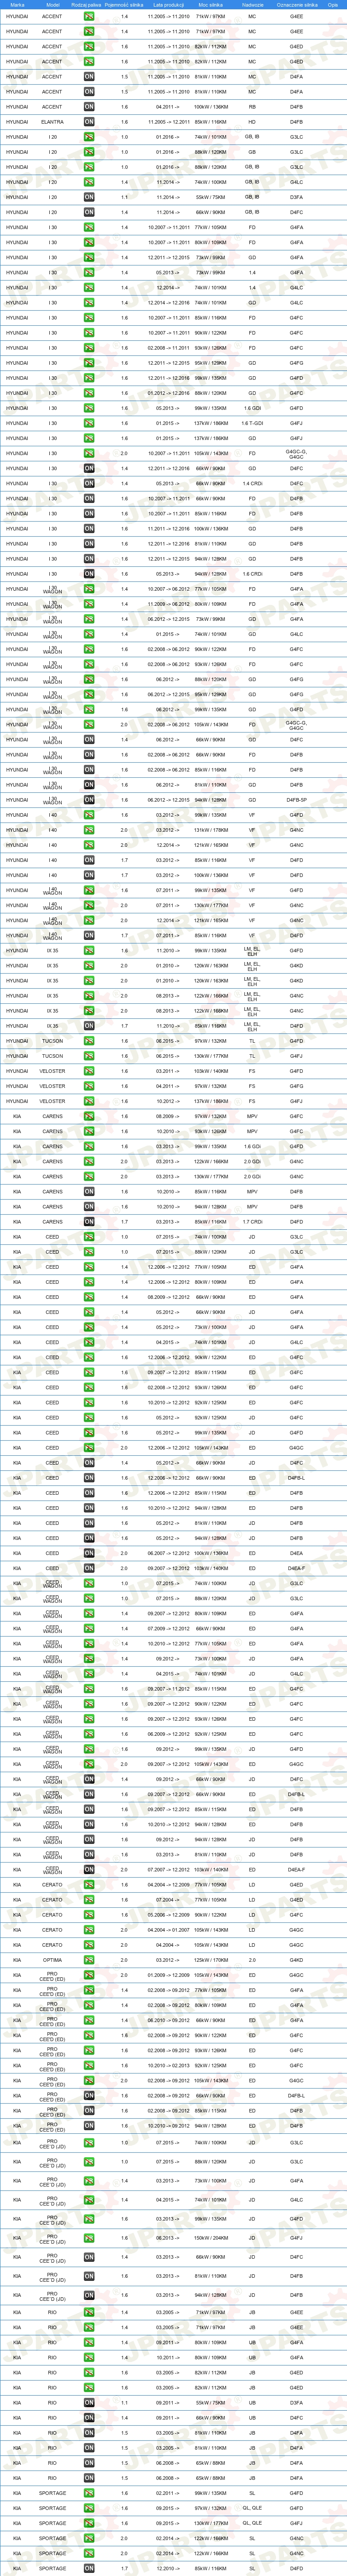Select 'RB' body cell in Accent row
Viewport: 347px width, 2576px height.
tap(252, 107)
